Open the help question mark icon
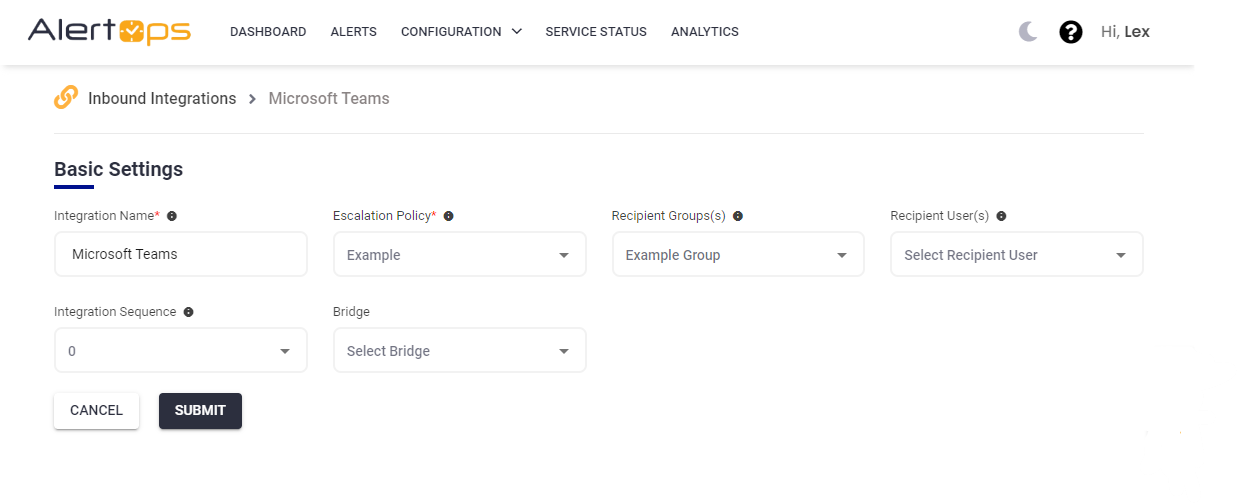The image size is (1238, 504). tap(1071, 32)
